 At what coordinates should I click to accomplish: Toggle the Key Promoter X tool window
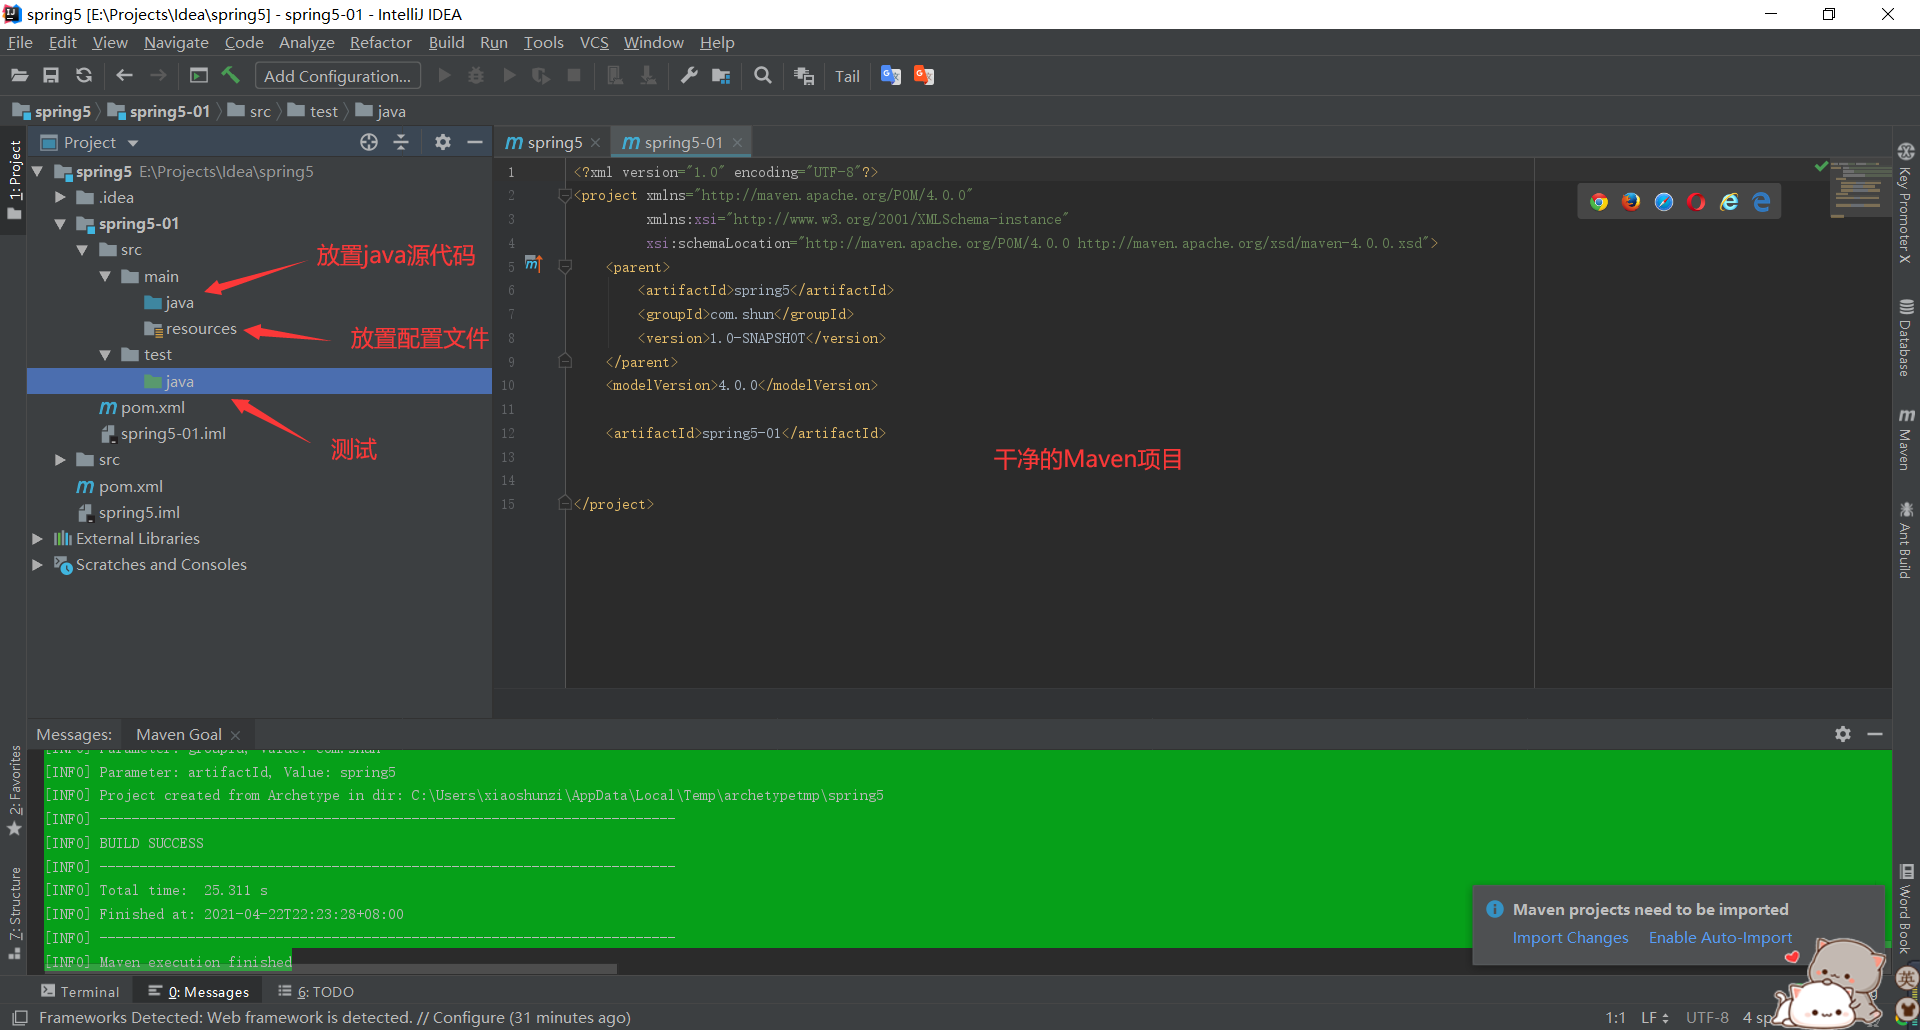(1906, 203)
